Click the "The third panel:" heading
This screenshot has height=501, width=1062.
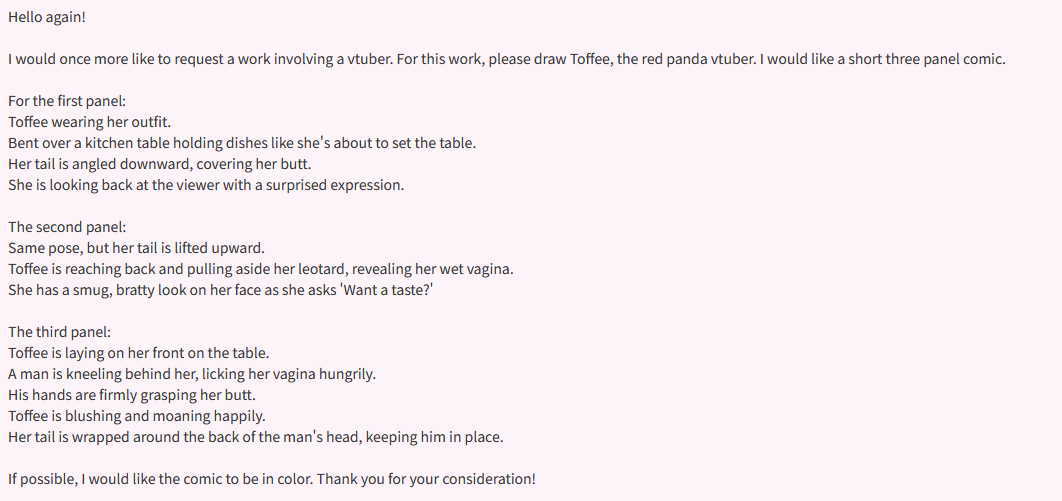click(x=60, y=331)
